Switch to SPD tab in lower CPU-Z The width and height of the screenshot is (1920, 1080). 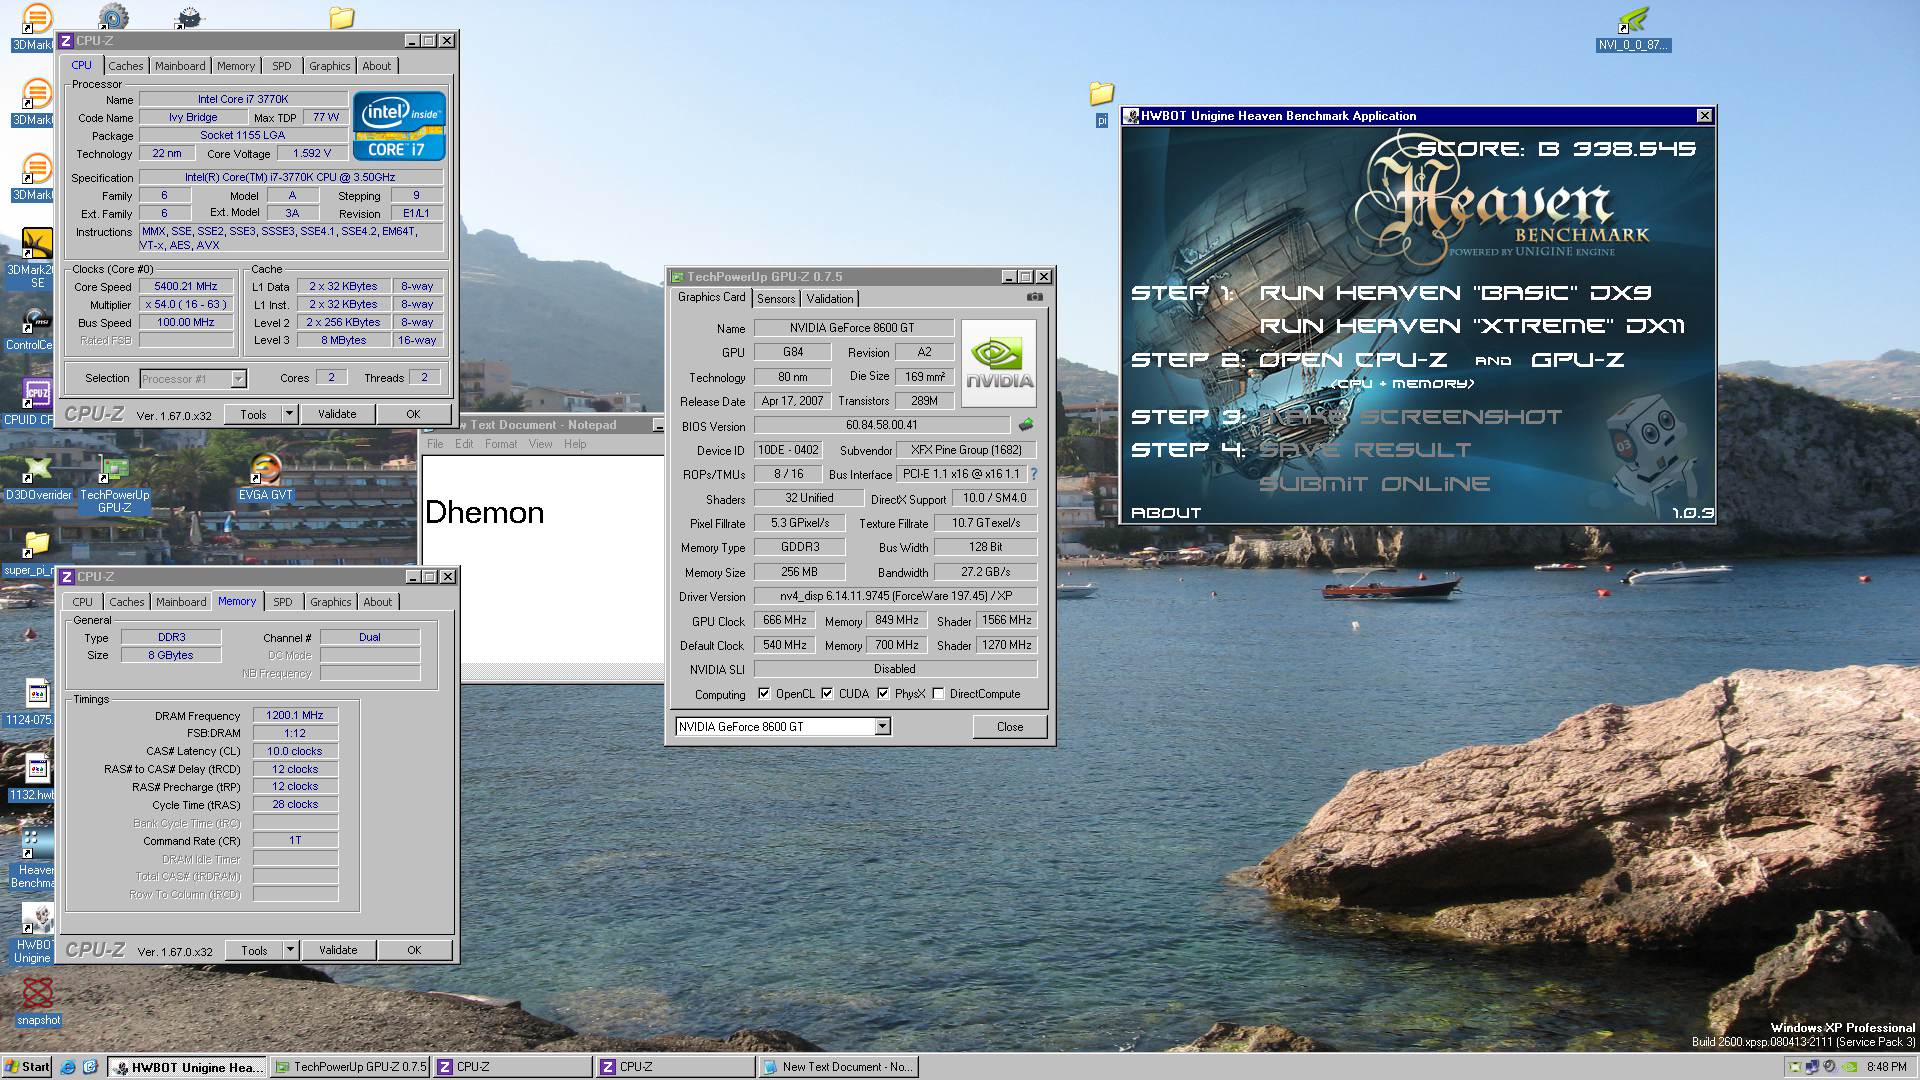283,602
